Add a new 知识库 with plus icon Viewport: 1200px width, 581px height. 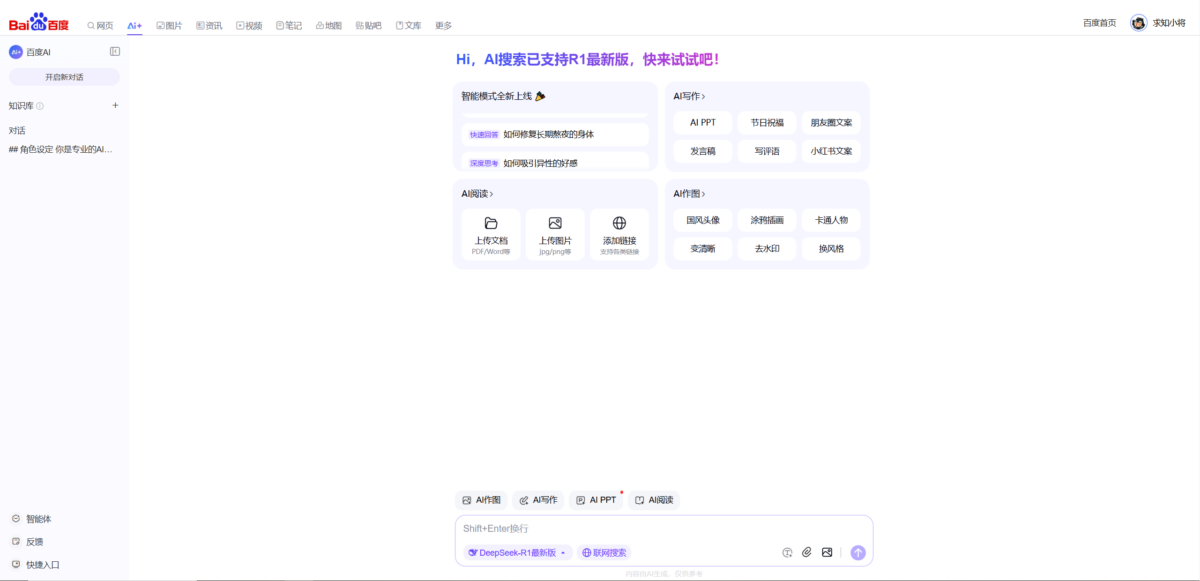[115, 105]
